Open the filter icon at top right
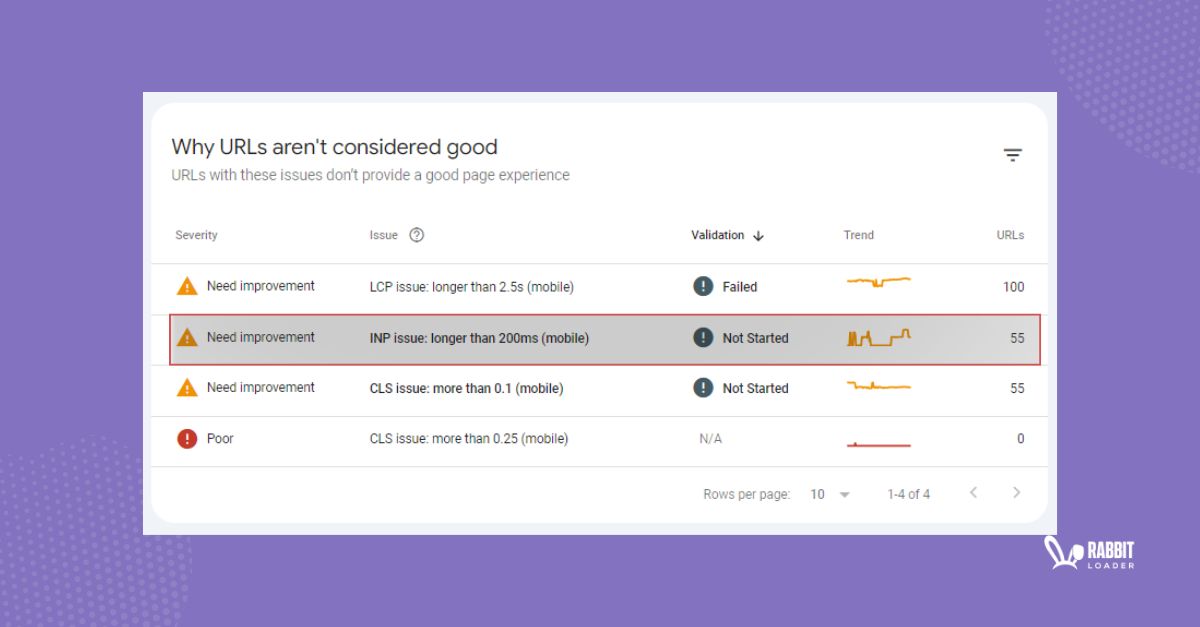 tap(1013, 154)
